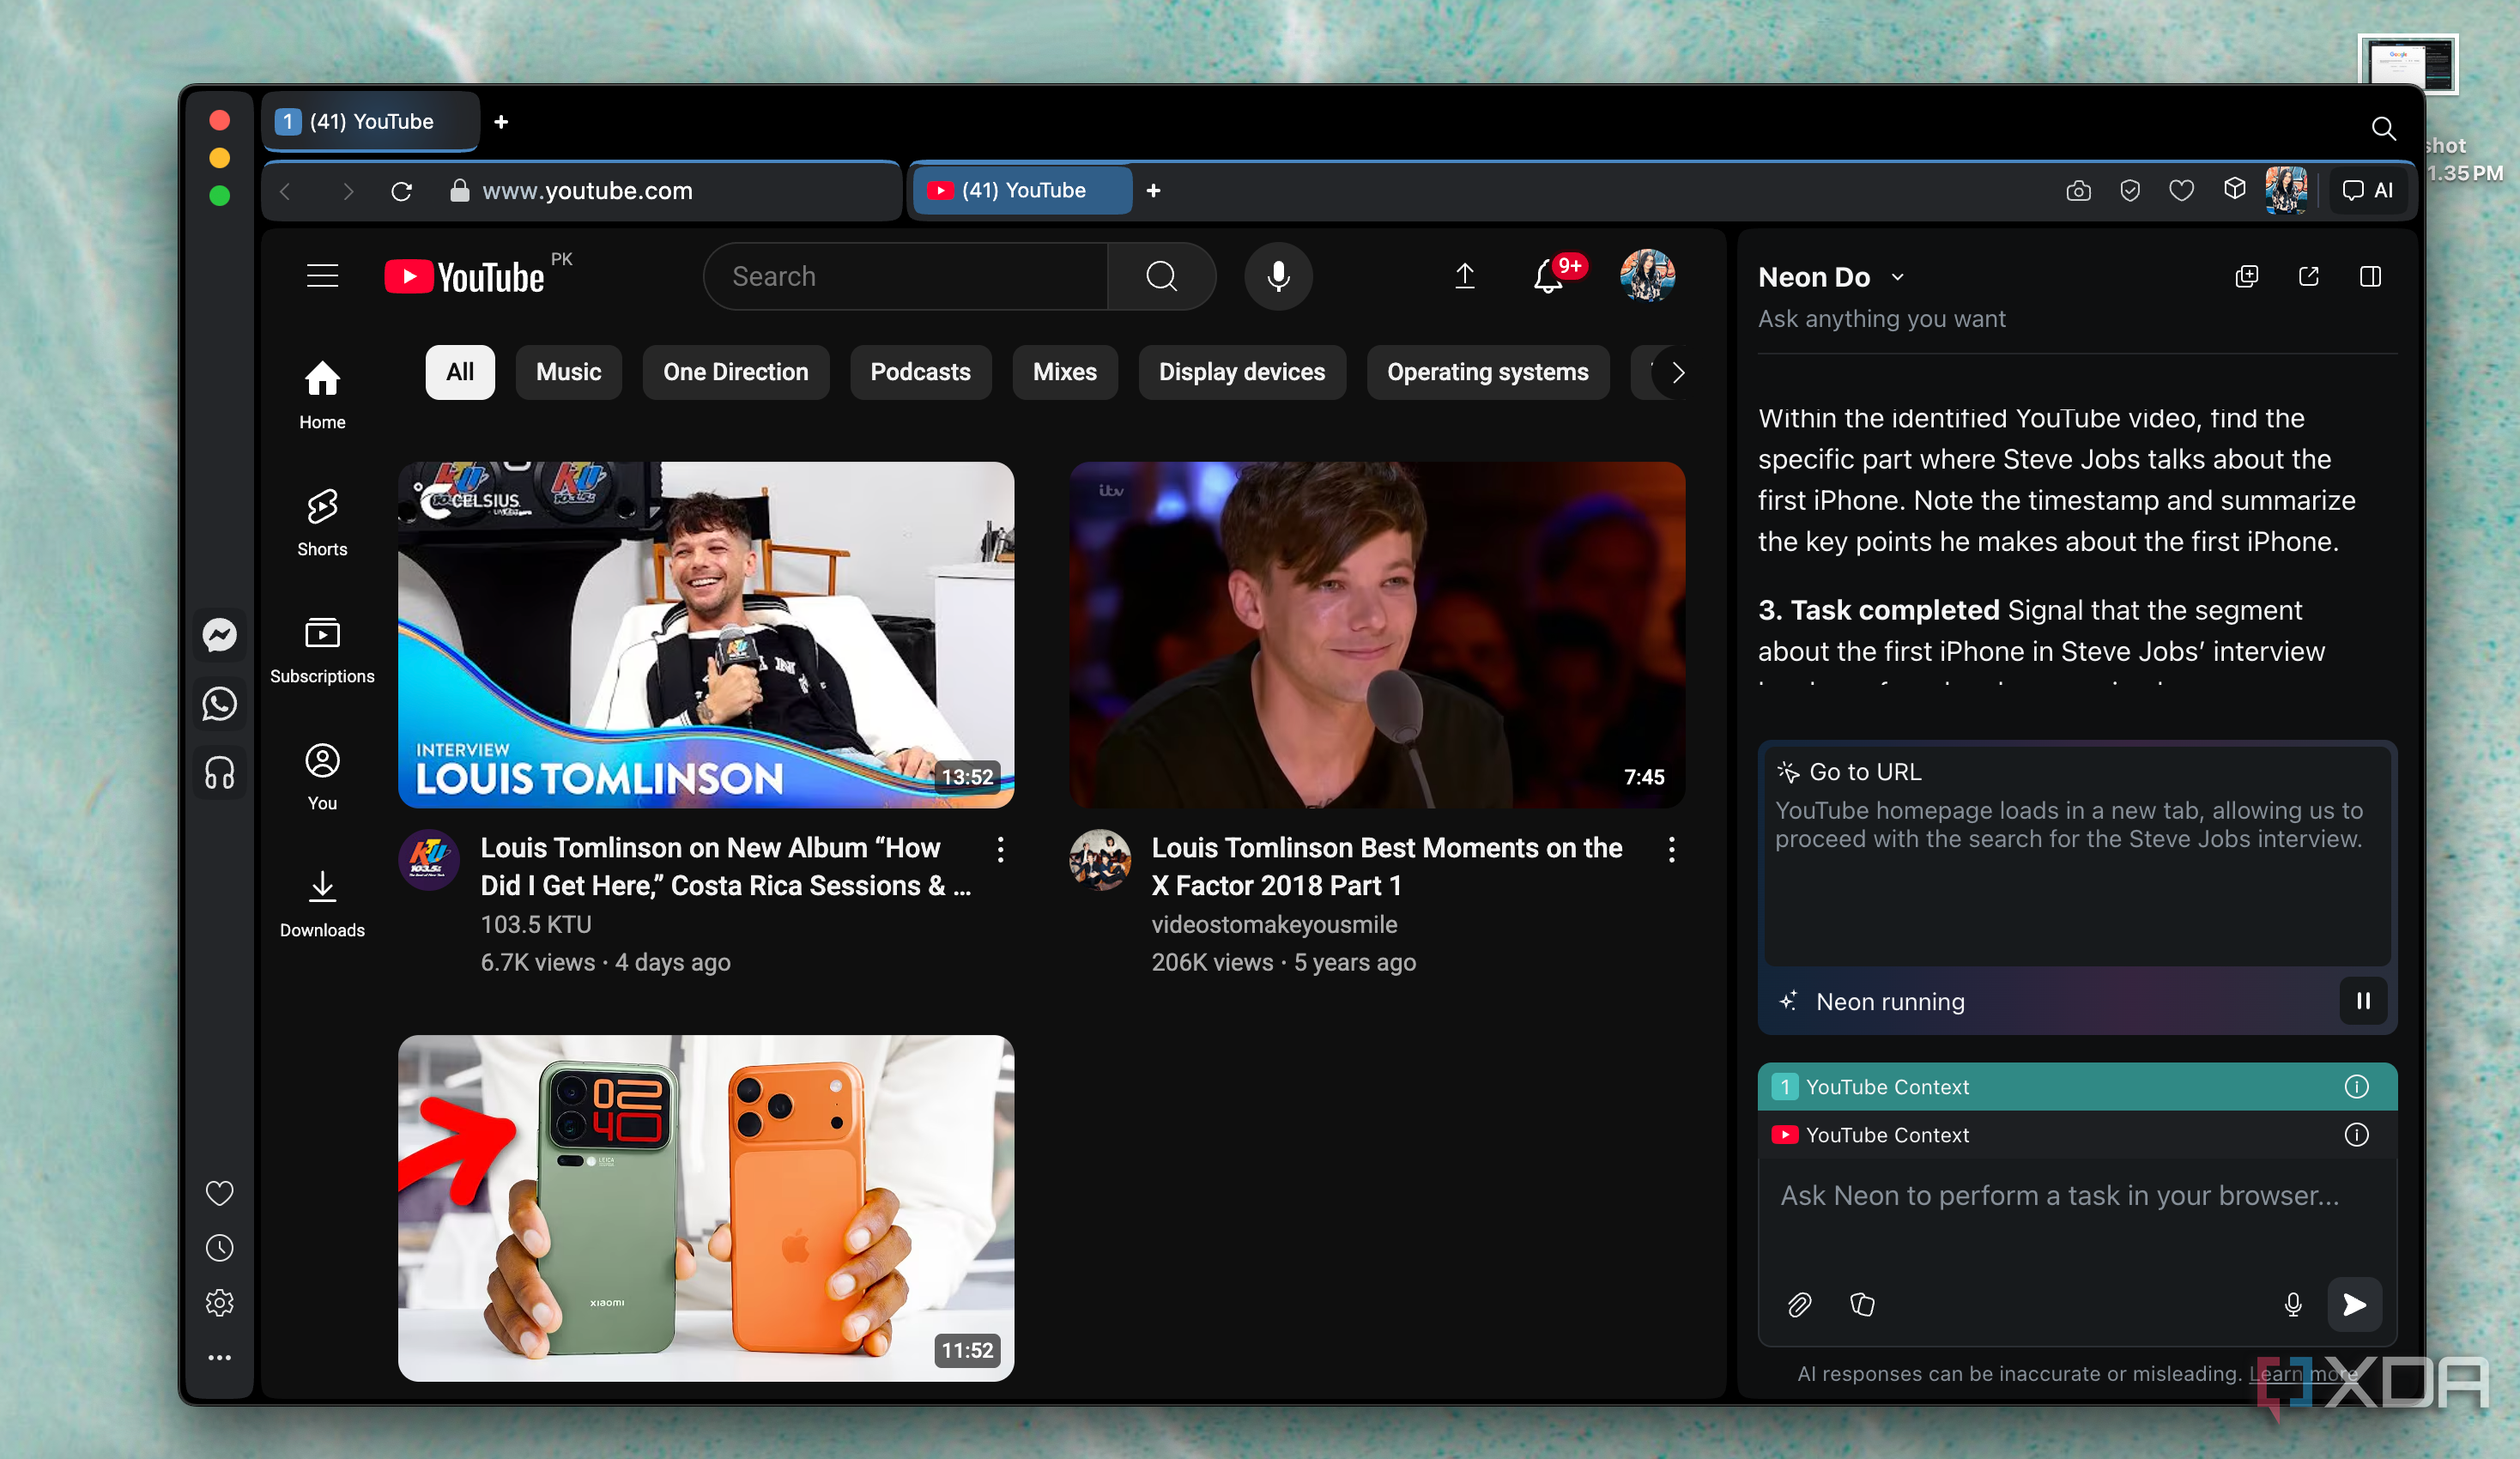Open options menu for Louis Tomlinson New Album video

coord(1000,850)
